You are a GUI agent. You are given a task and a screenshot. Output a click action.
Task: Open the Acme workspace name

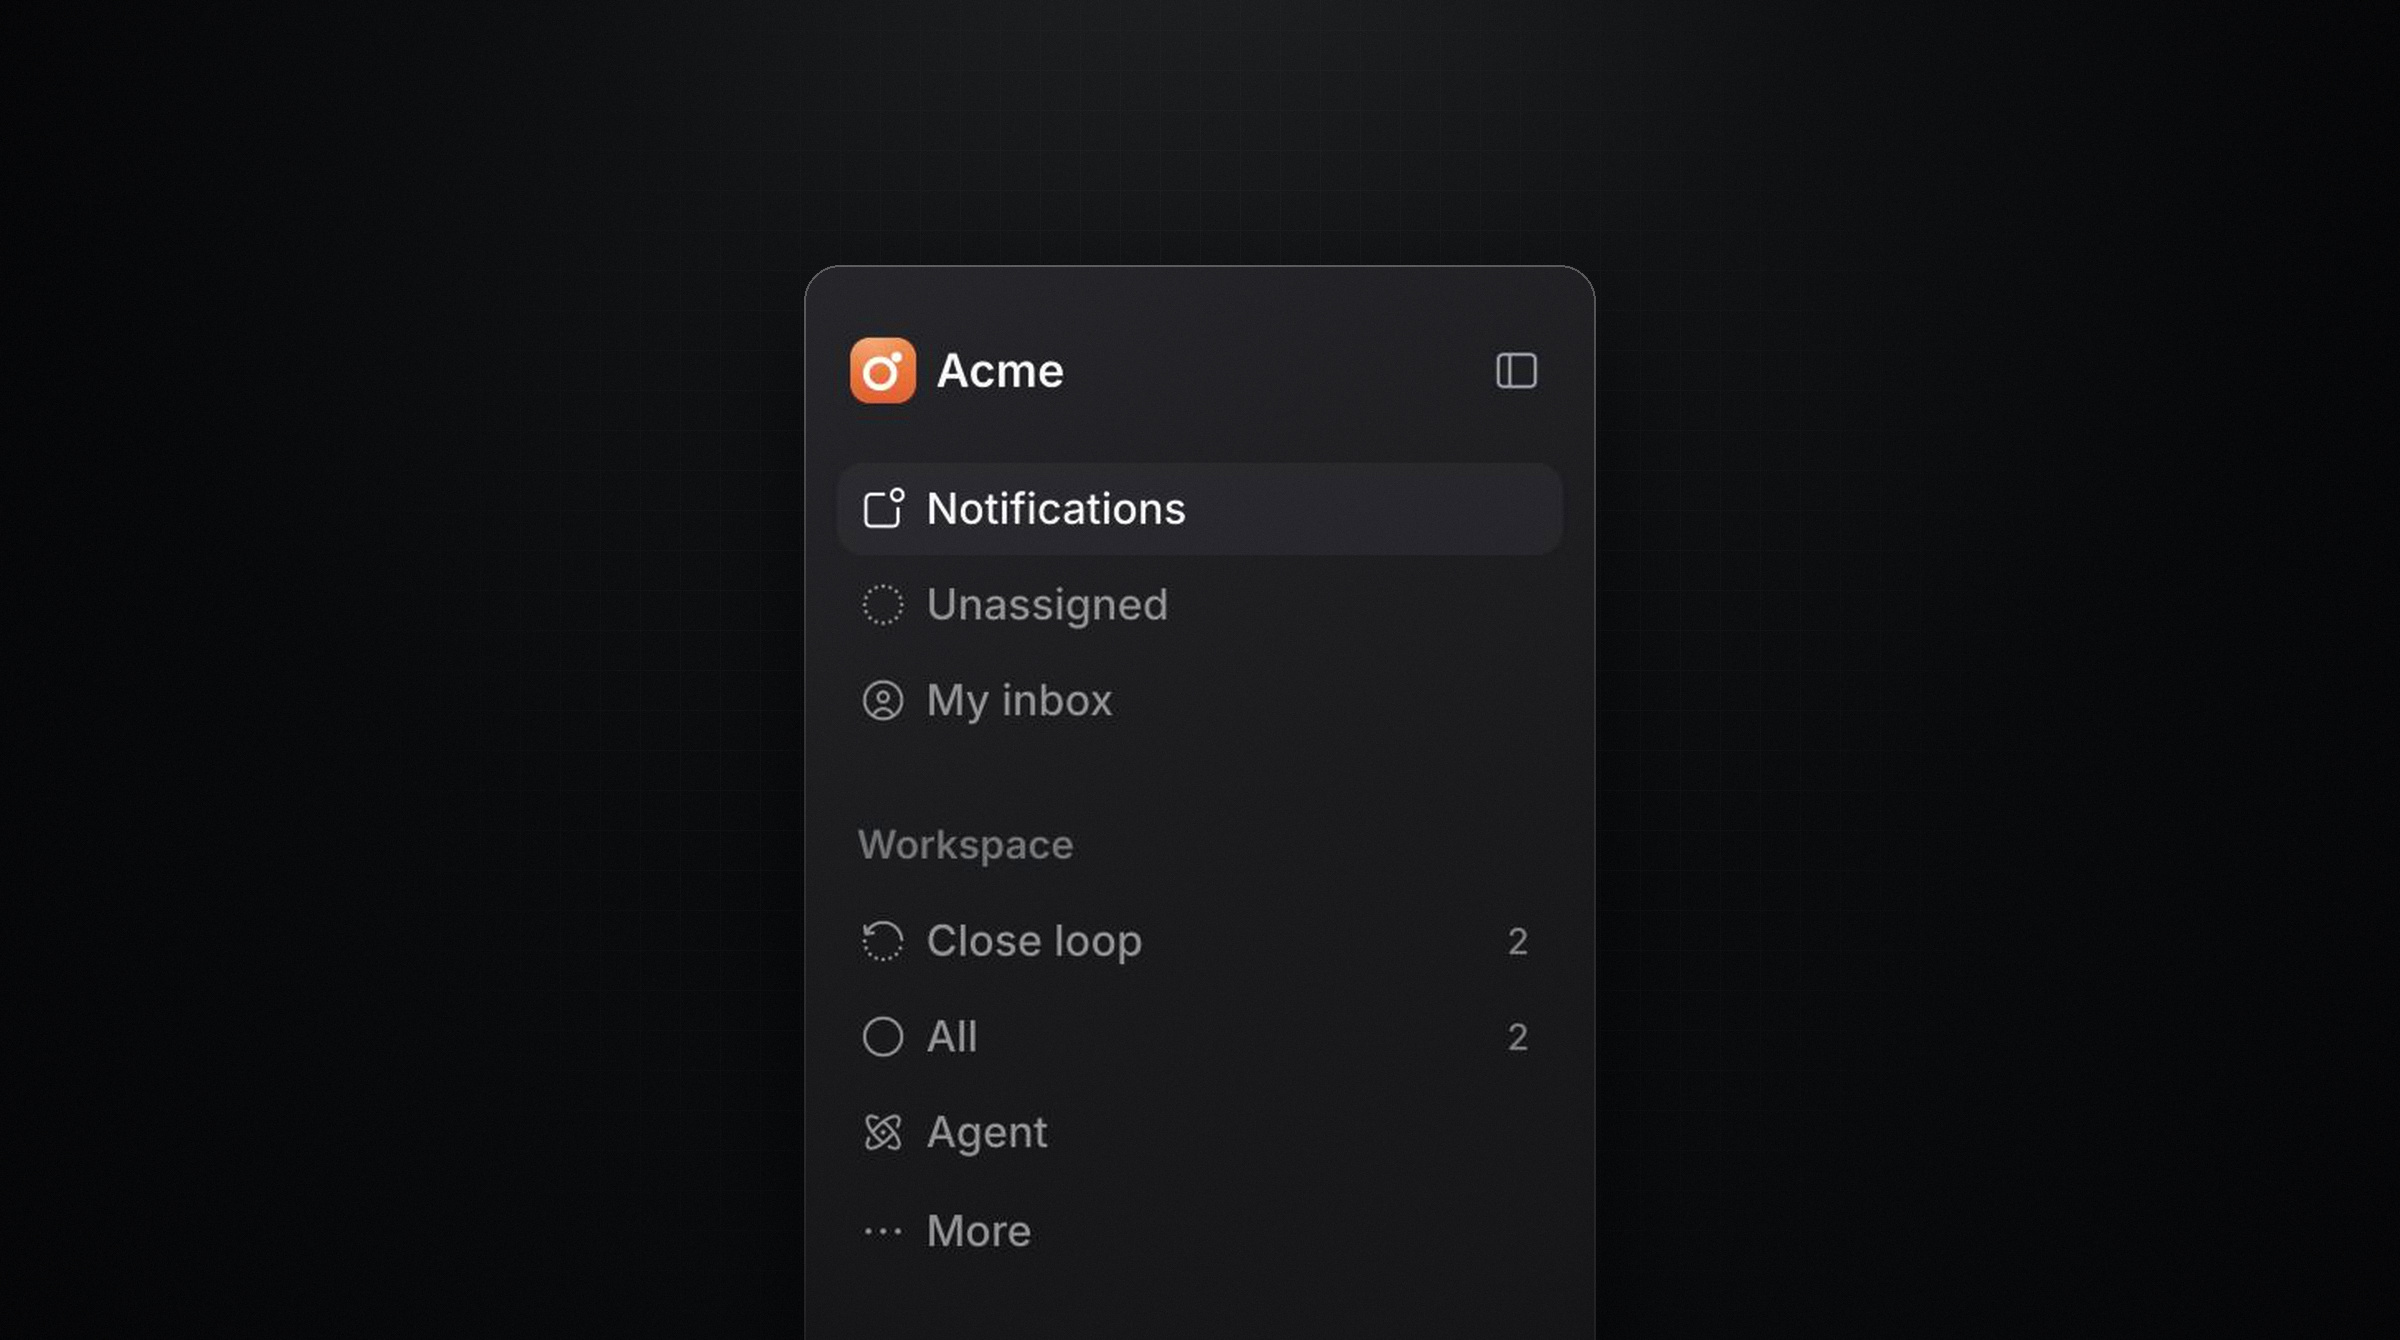point(1000,371)
